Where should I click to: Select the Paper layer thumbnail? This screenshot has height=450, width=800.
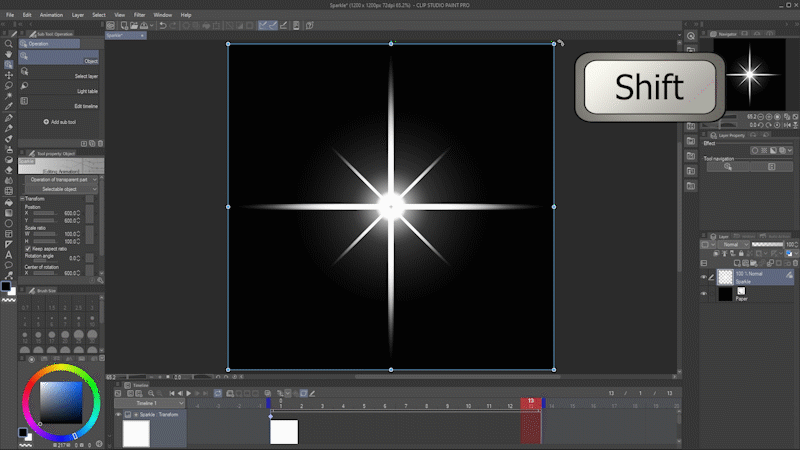point(725,293)
